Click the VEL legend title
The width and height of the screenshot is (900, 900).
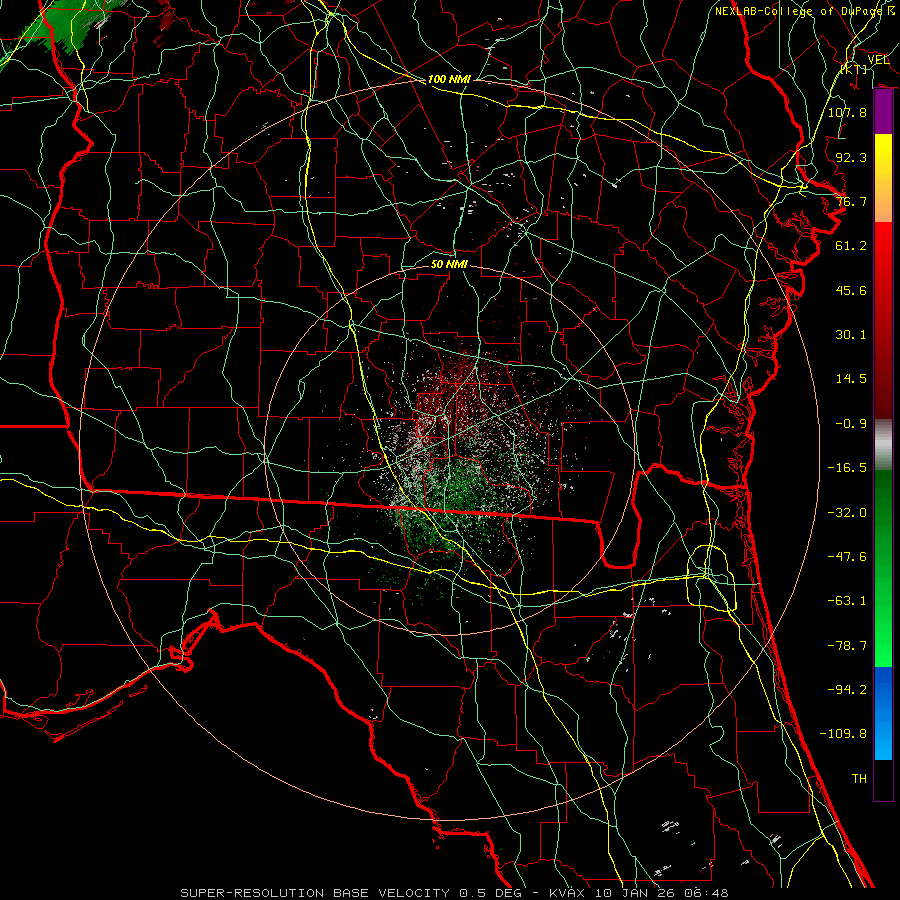878,59
